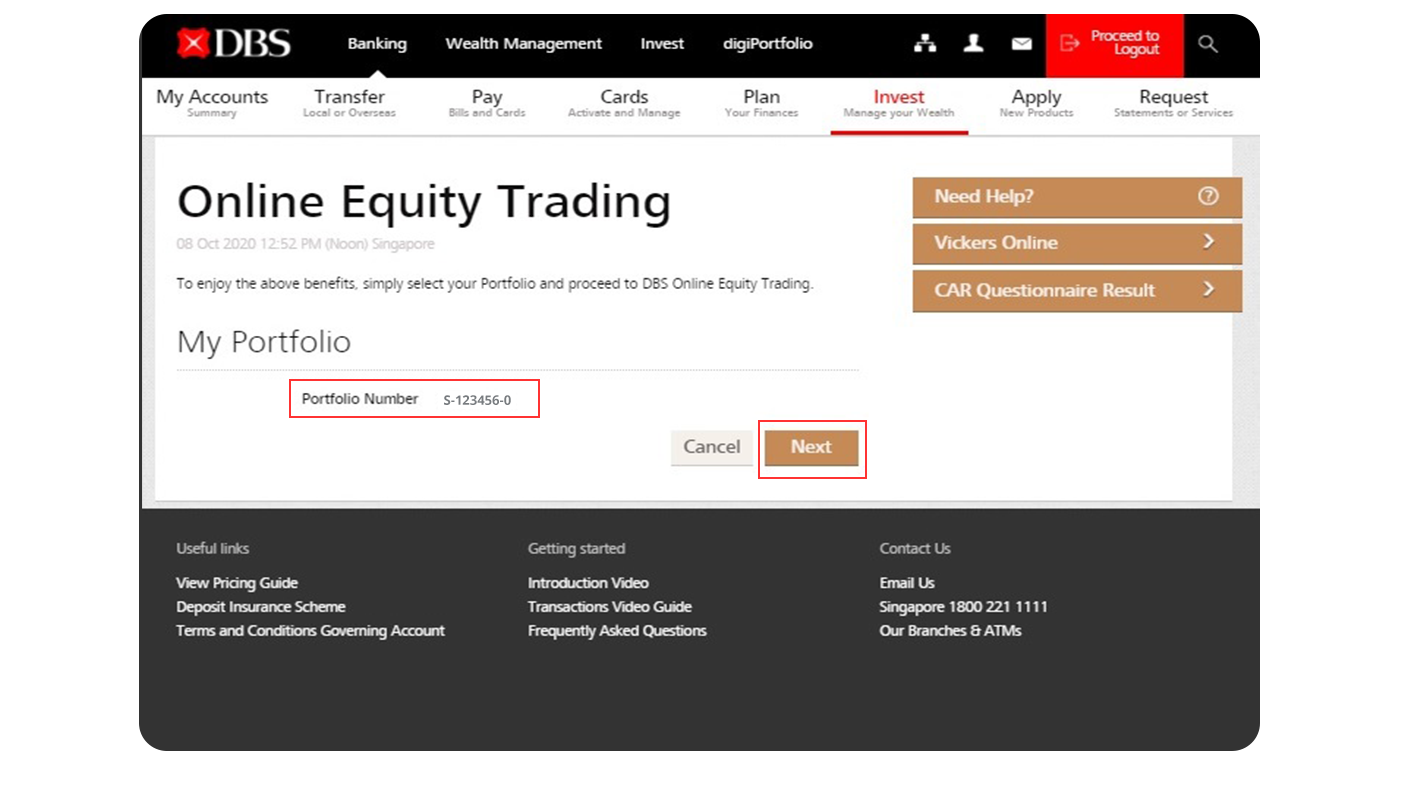Open the Transfer Local or Overseas tab
This screenshot has width=1406, height=810.
click(349, 103)
